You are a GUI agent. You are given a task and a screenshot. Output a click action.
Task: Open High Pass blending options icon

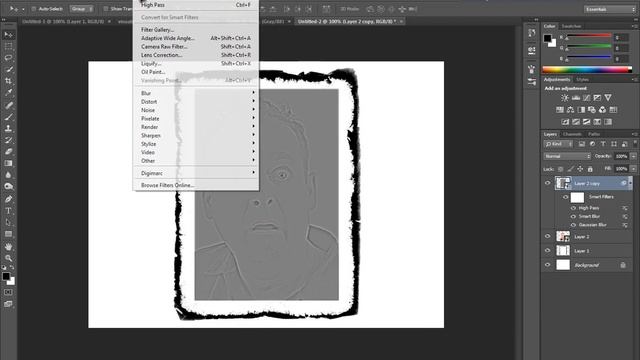pyautogui.click(x=625, y=208)
